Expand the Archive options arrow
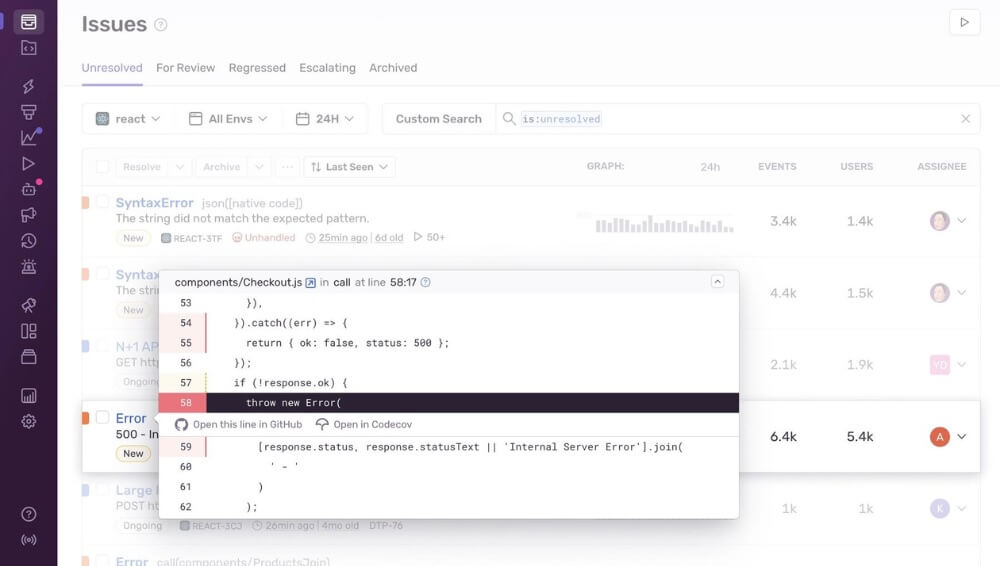 point(259,167)
